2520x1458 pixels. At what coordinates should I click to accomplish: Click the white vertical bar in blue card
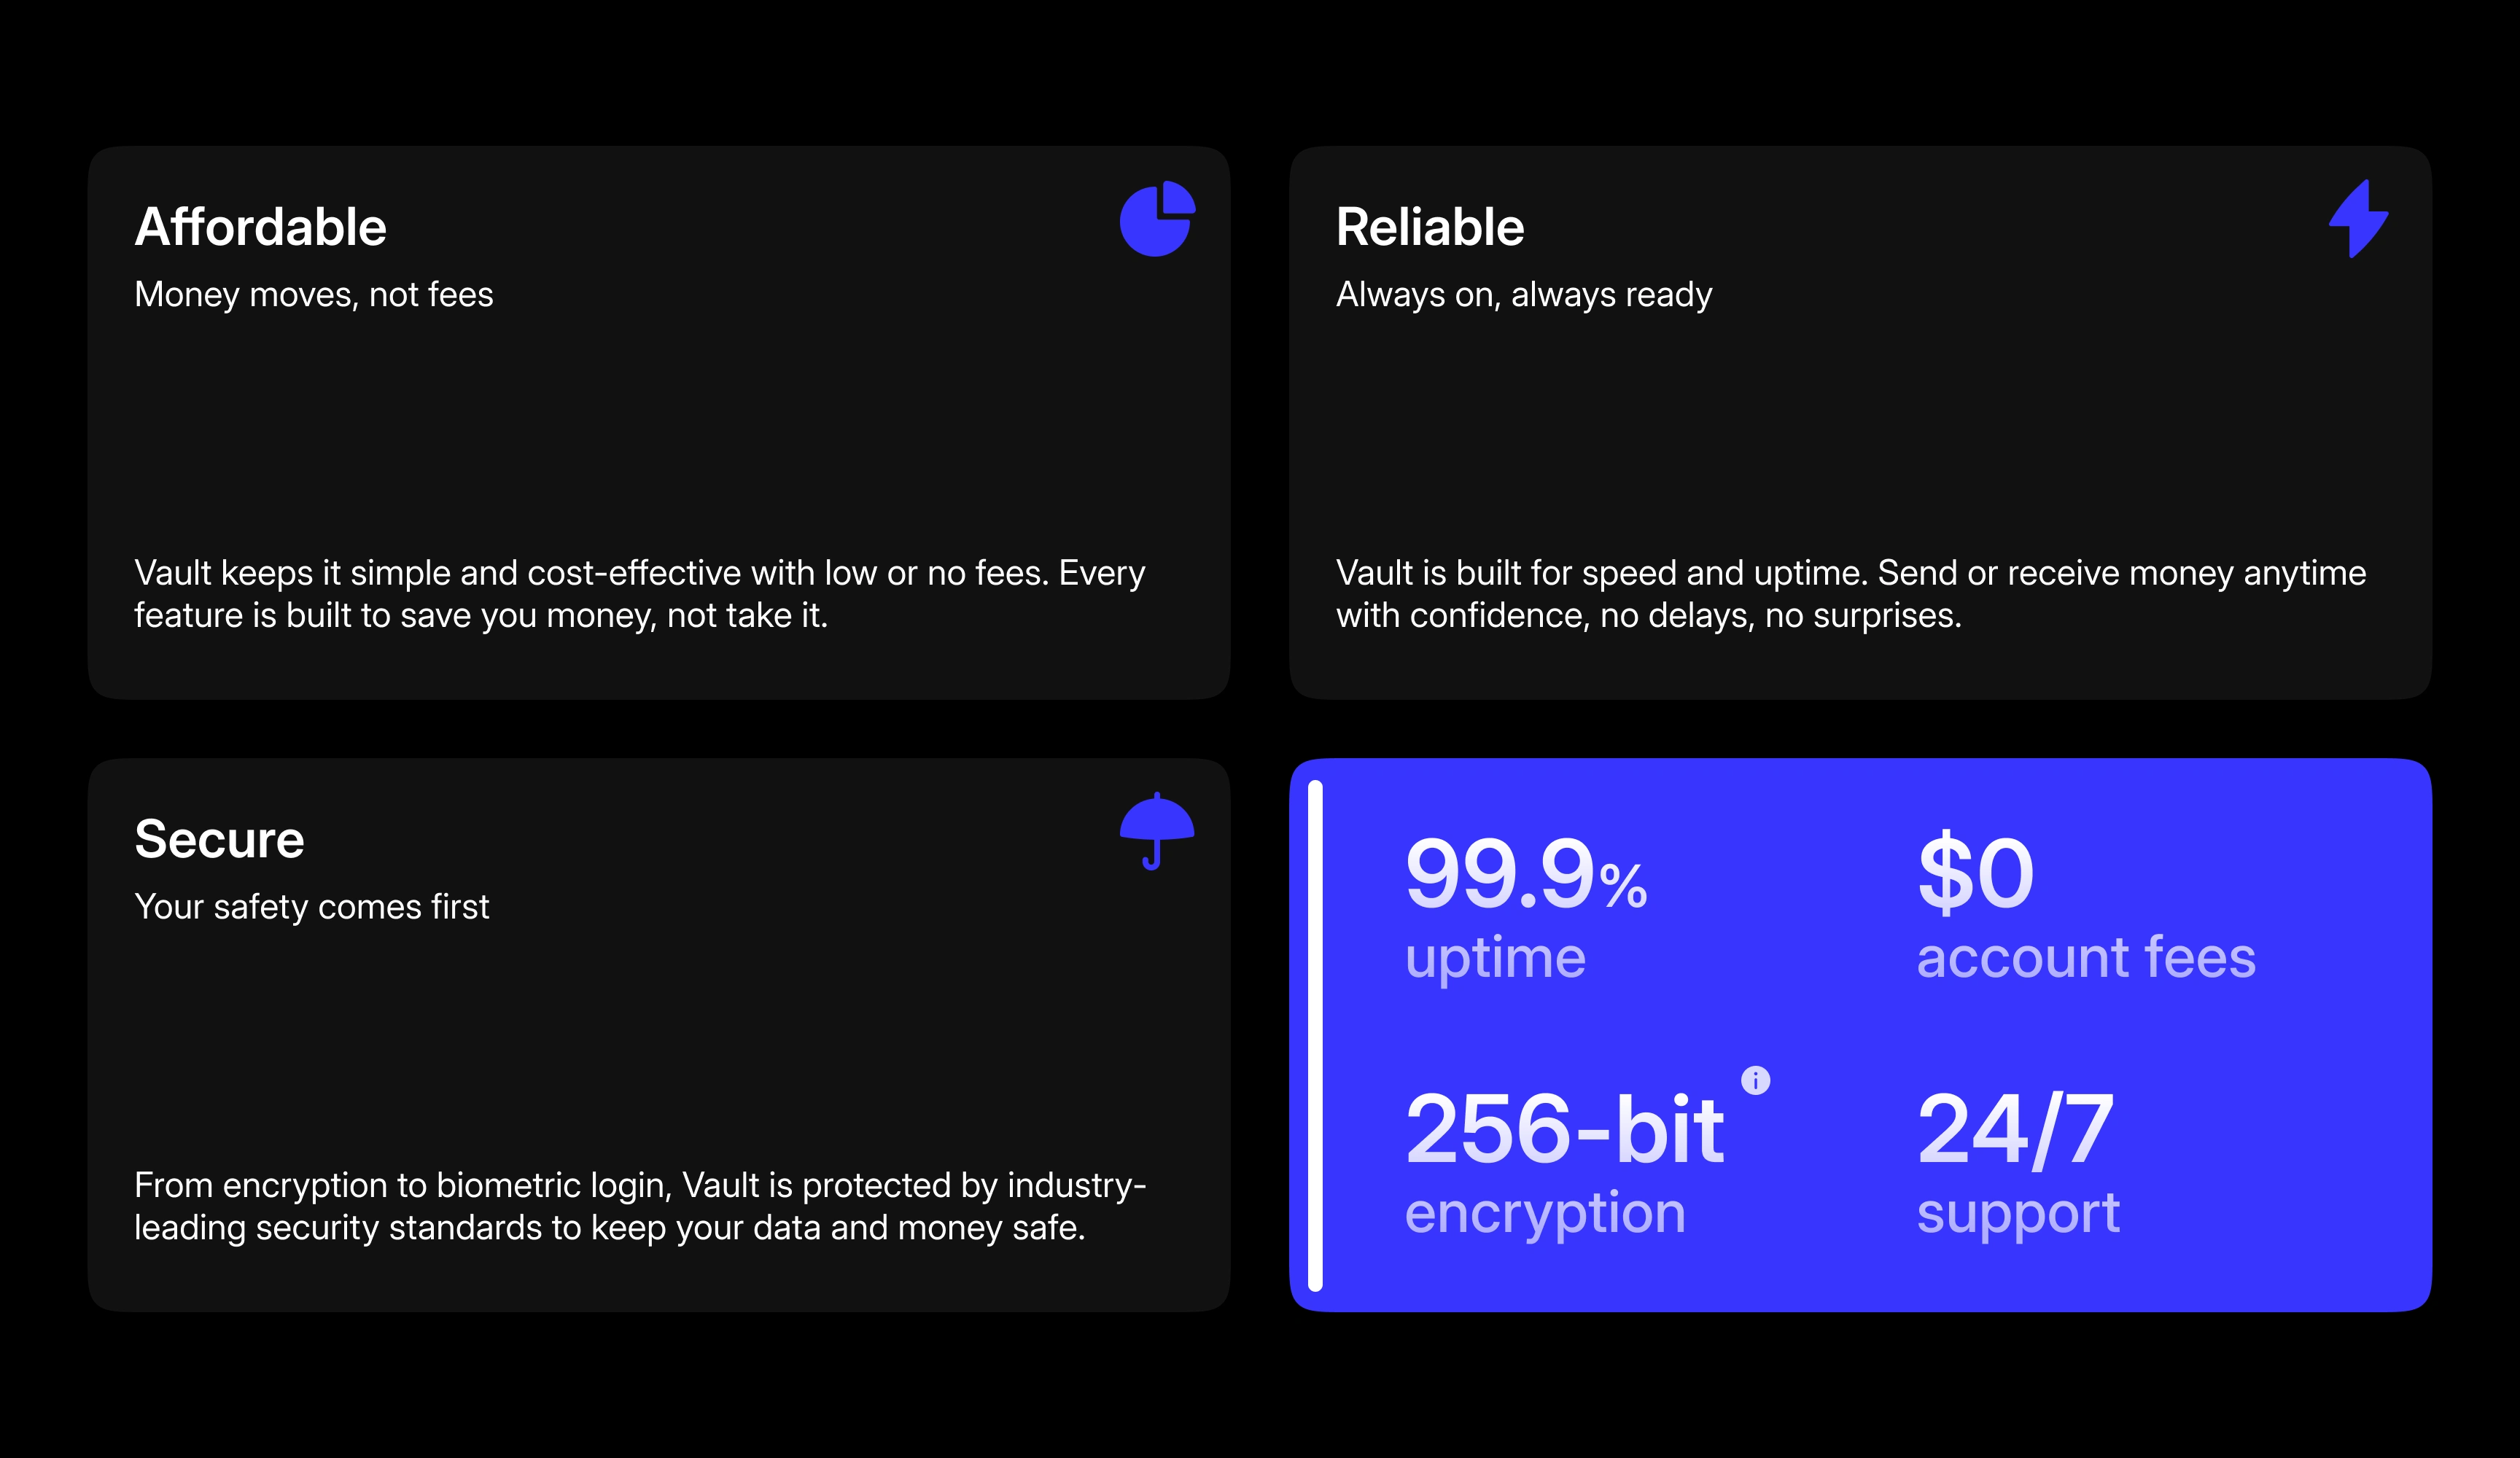[x=1315, y=1035]
